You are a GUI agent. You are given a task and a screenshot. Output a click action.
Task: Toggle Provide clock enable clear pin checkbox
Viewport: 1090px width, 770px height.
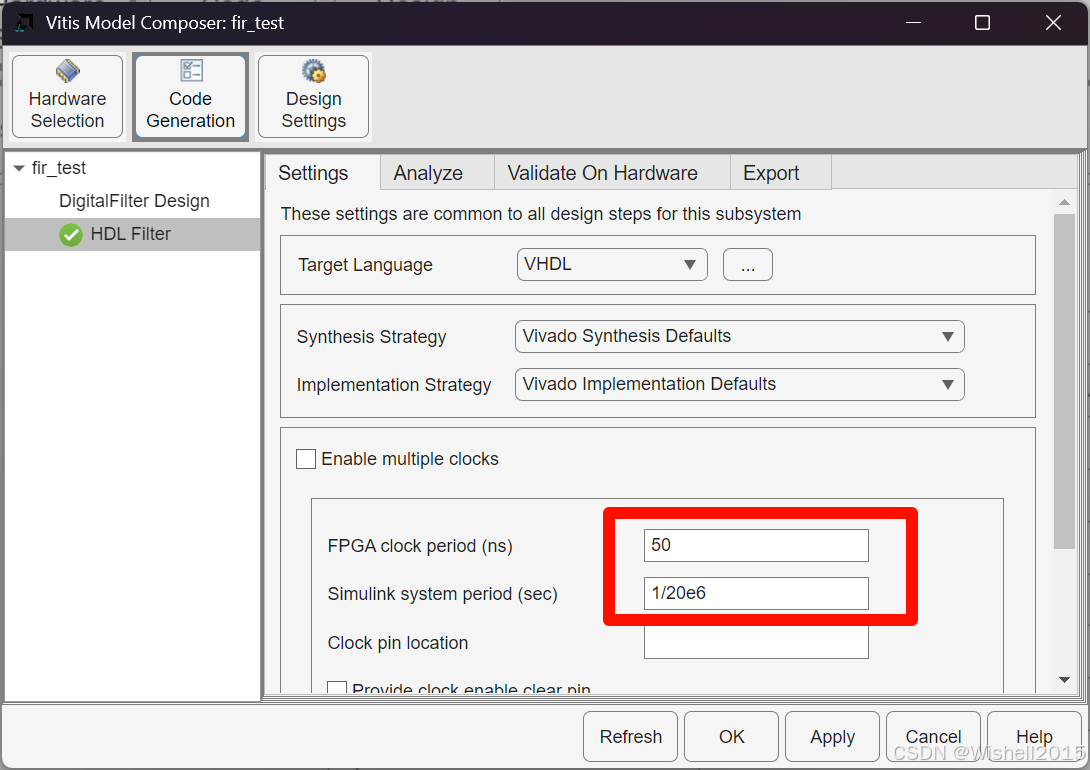pos(337,688)
